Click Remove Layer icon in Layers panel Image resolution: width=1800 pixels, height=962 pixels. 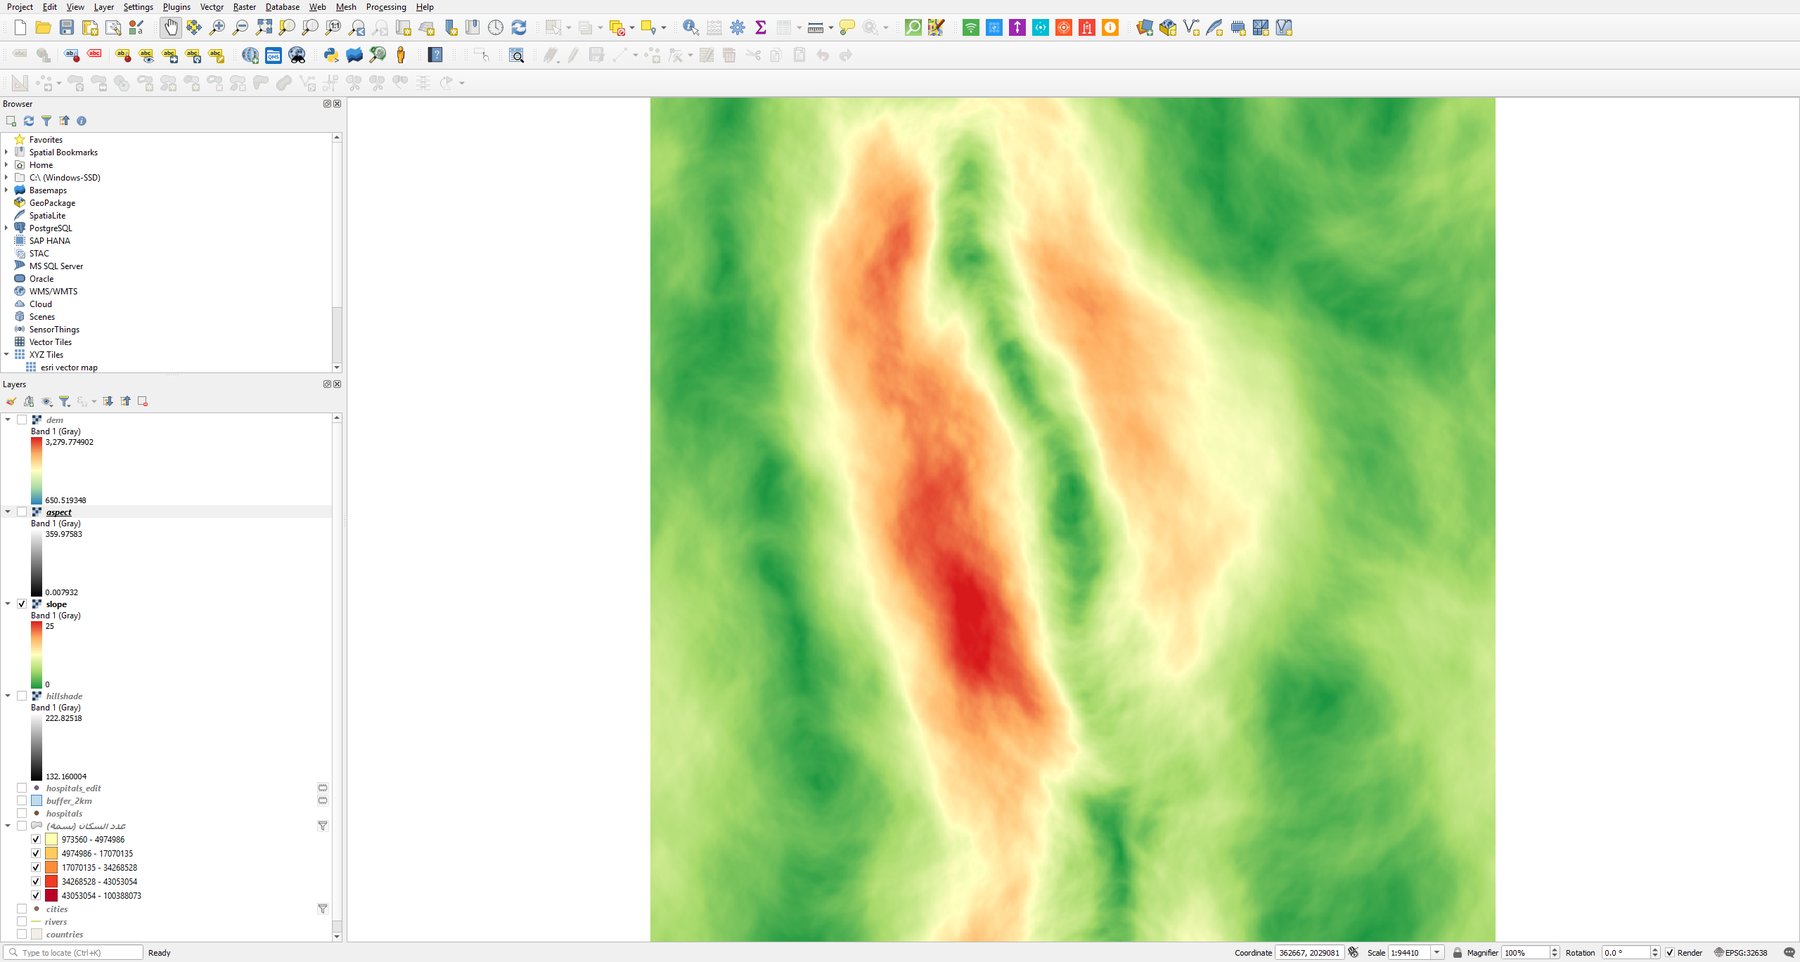click(x=143, y=401)
